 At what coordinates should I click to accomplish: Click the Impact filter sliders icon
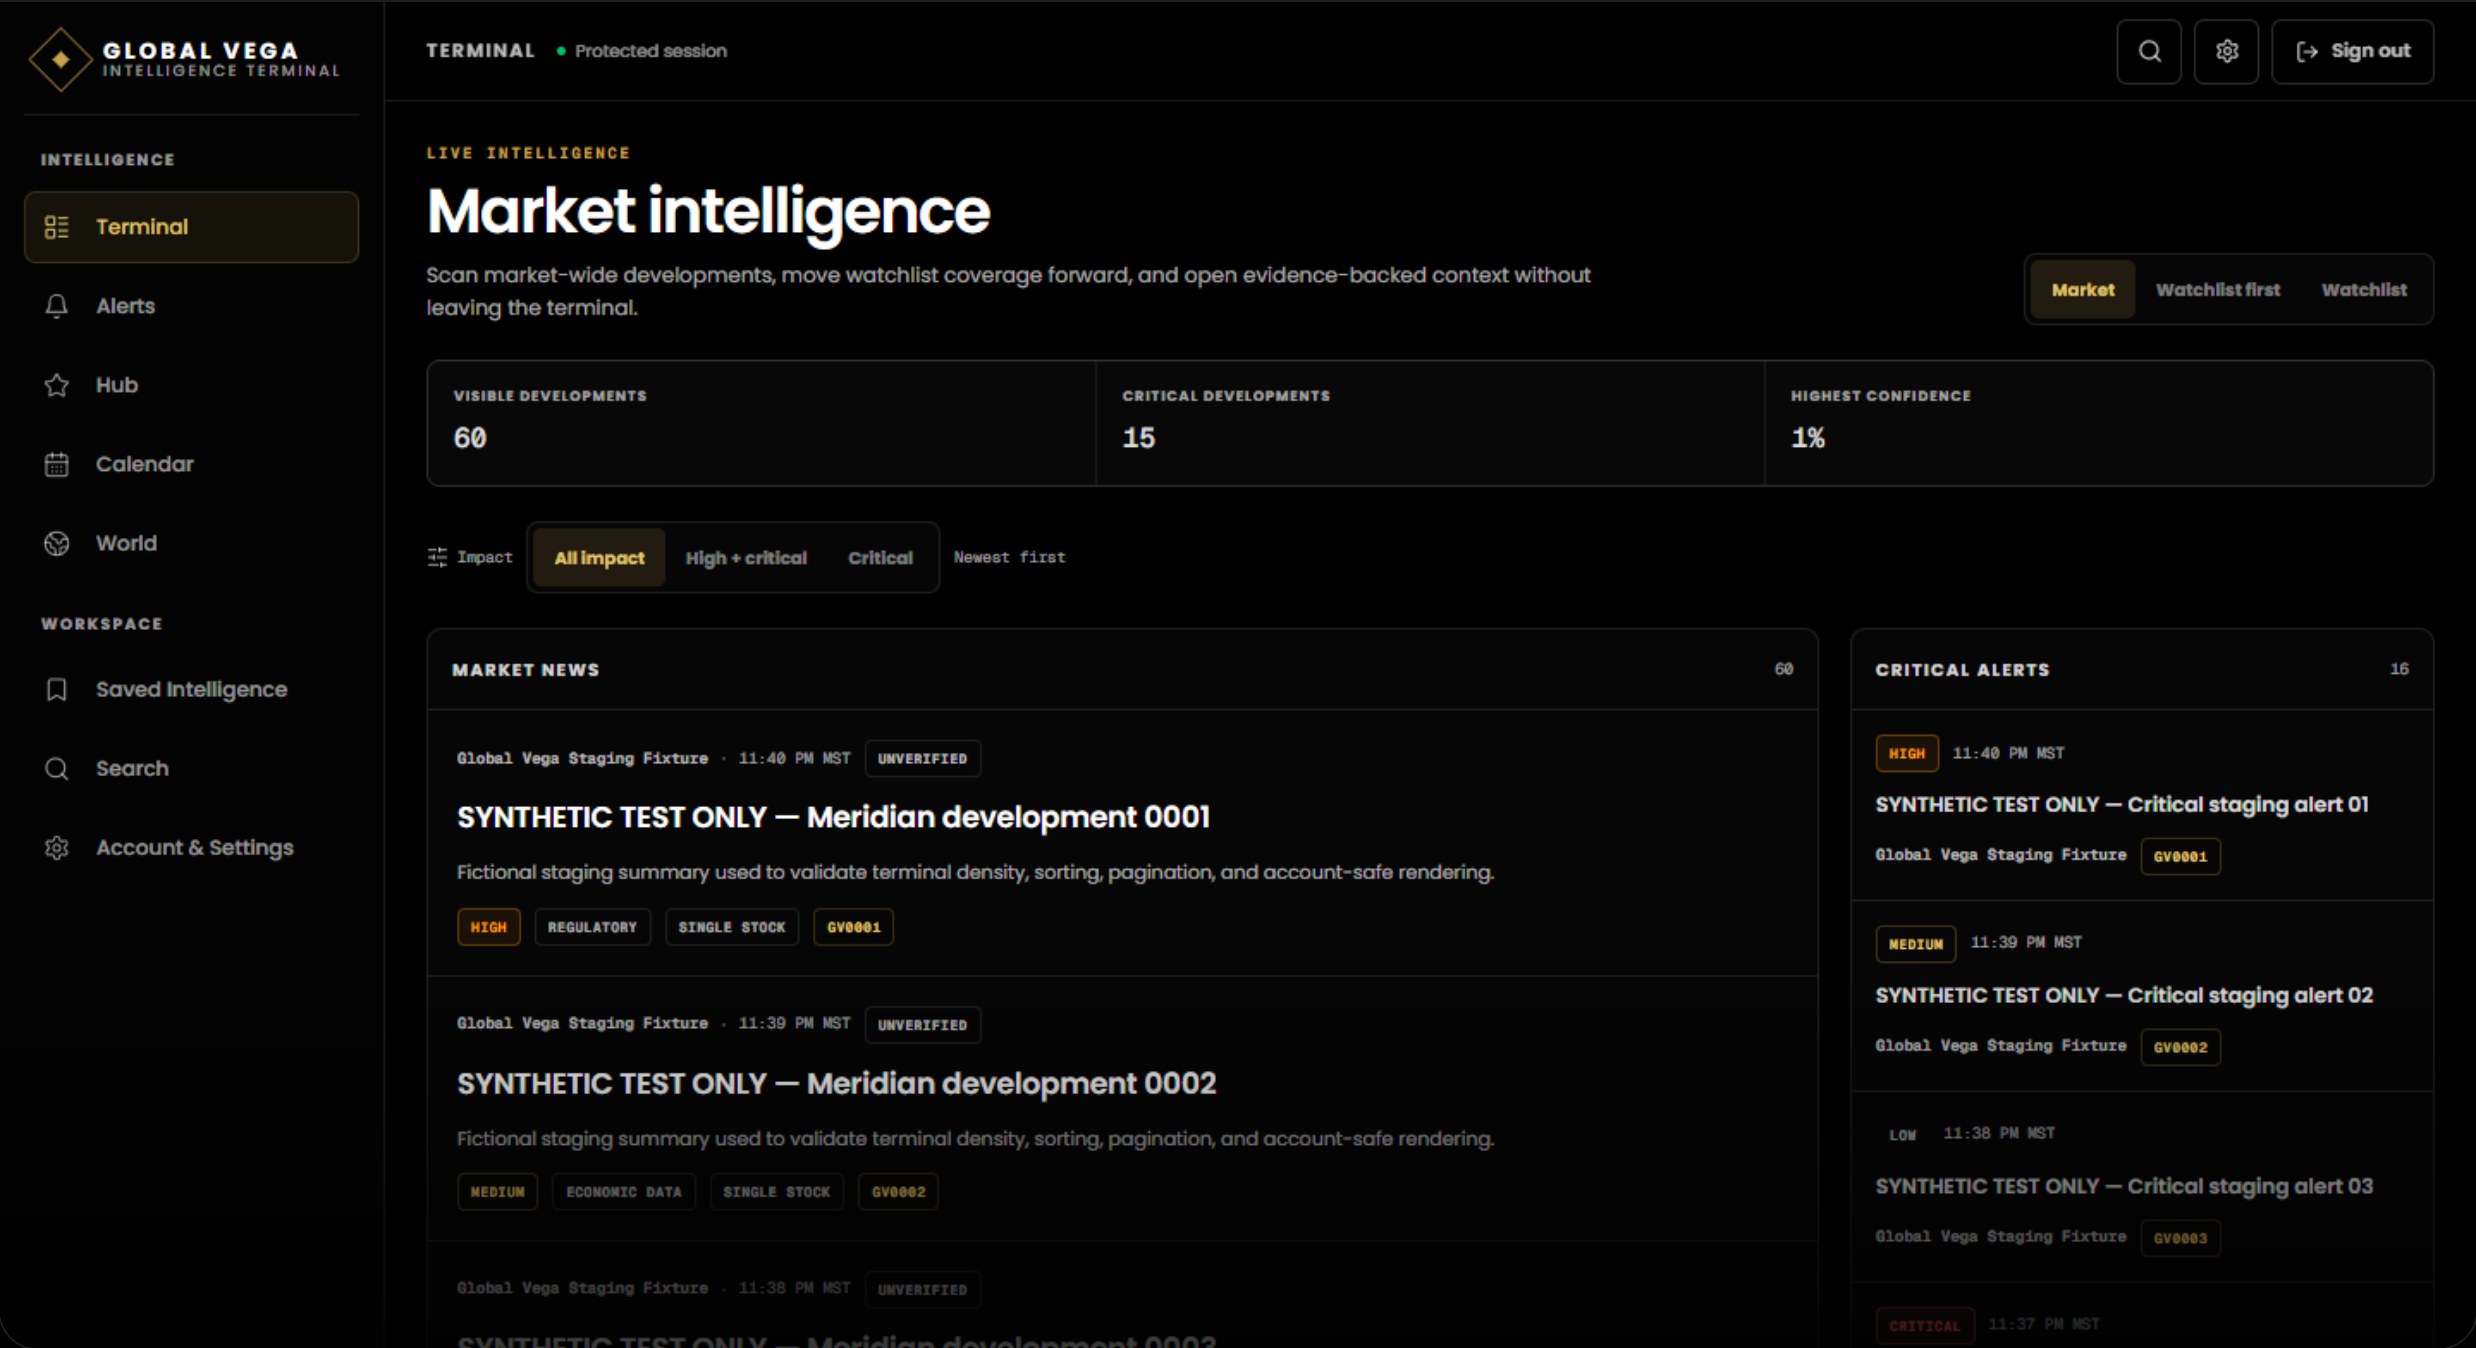(x=437, y=557)
